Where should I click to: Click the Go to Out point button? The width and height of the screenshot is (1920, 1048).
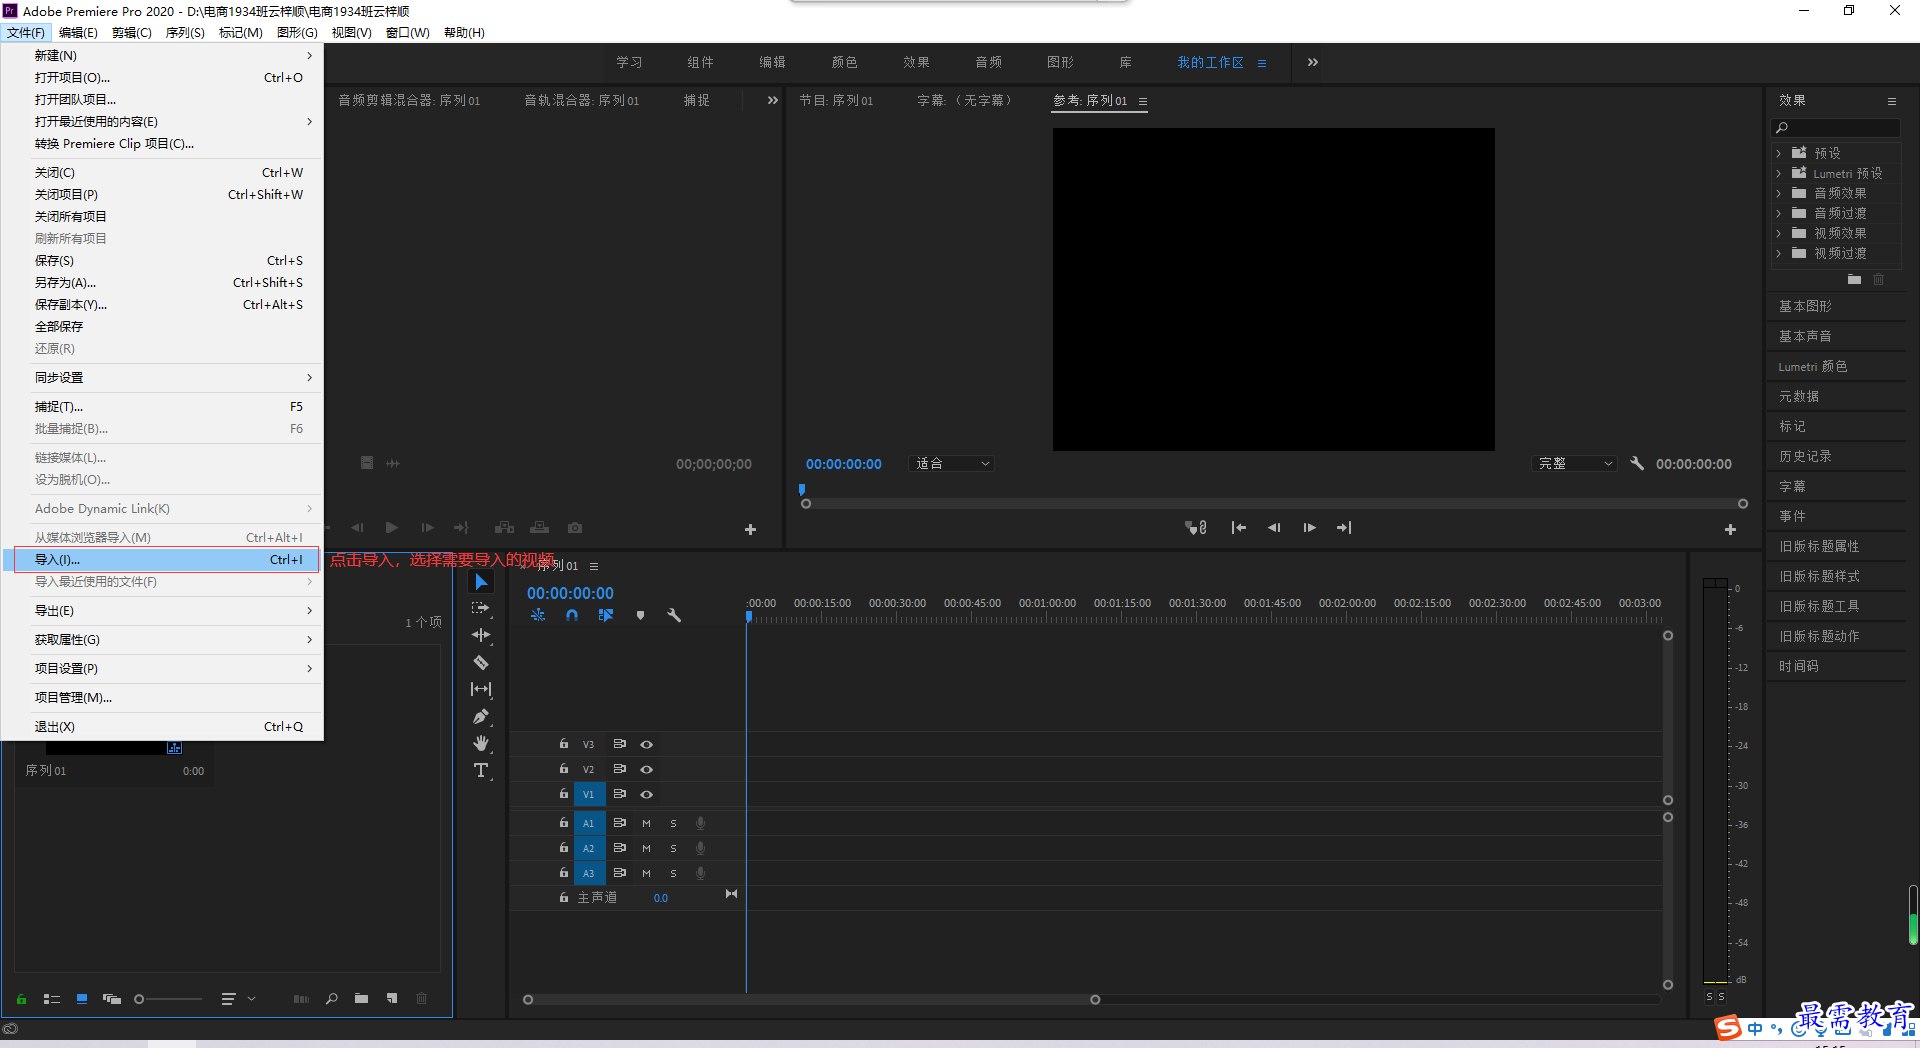pyautogui.click(x=1344, y=528)
